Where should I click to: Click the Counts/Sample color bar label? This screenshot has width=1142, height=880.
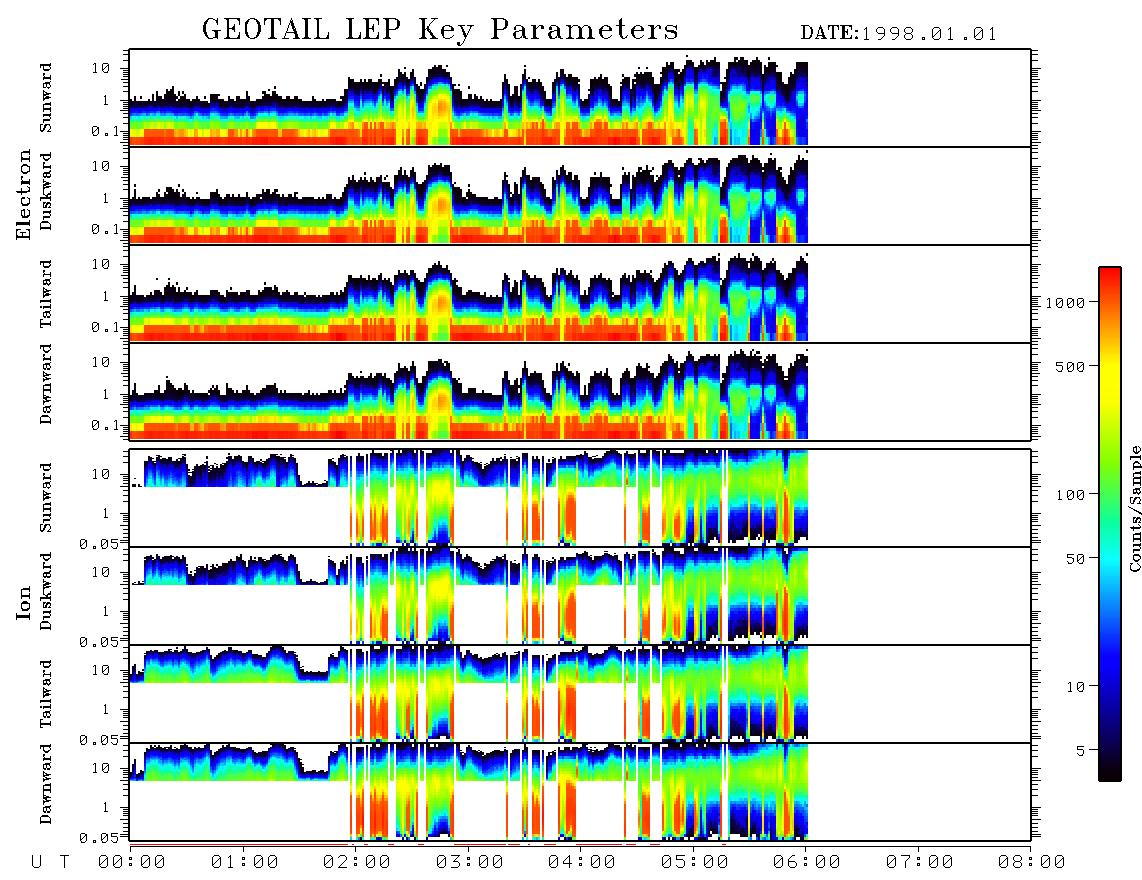[x=1135, y=508]
